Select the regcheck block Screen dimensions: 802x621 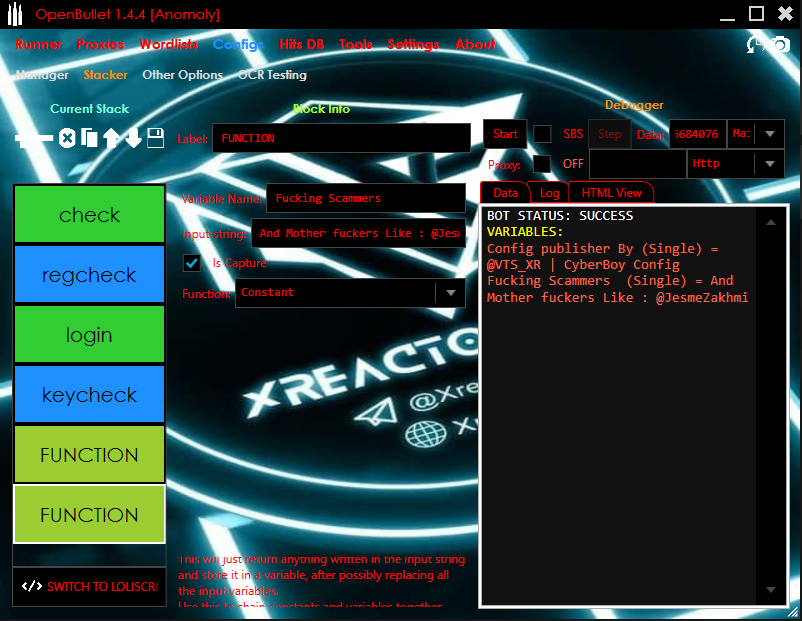coord(90,274)
